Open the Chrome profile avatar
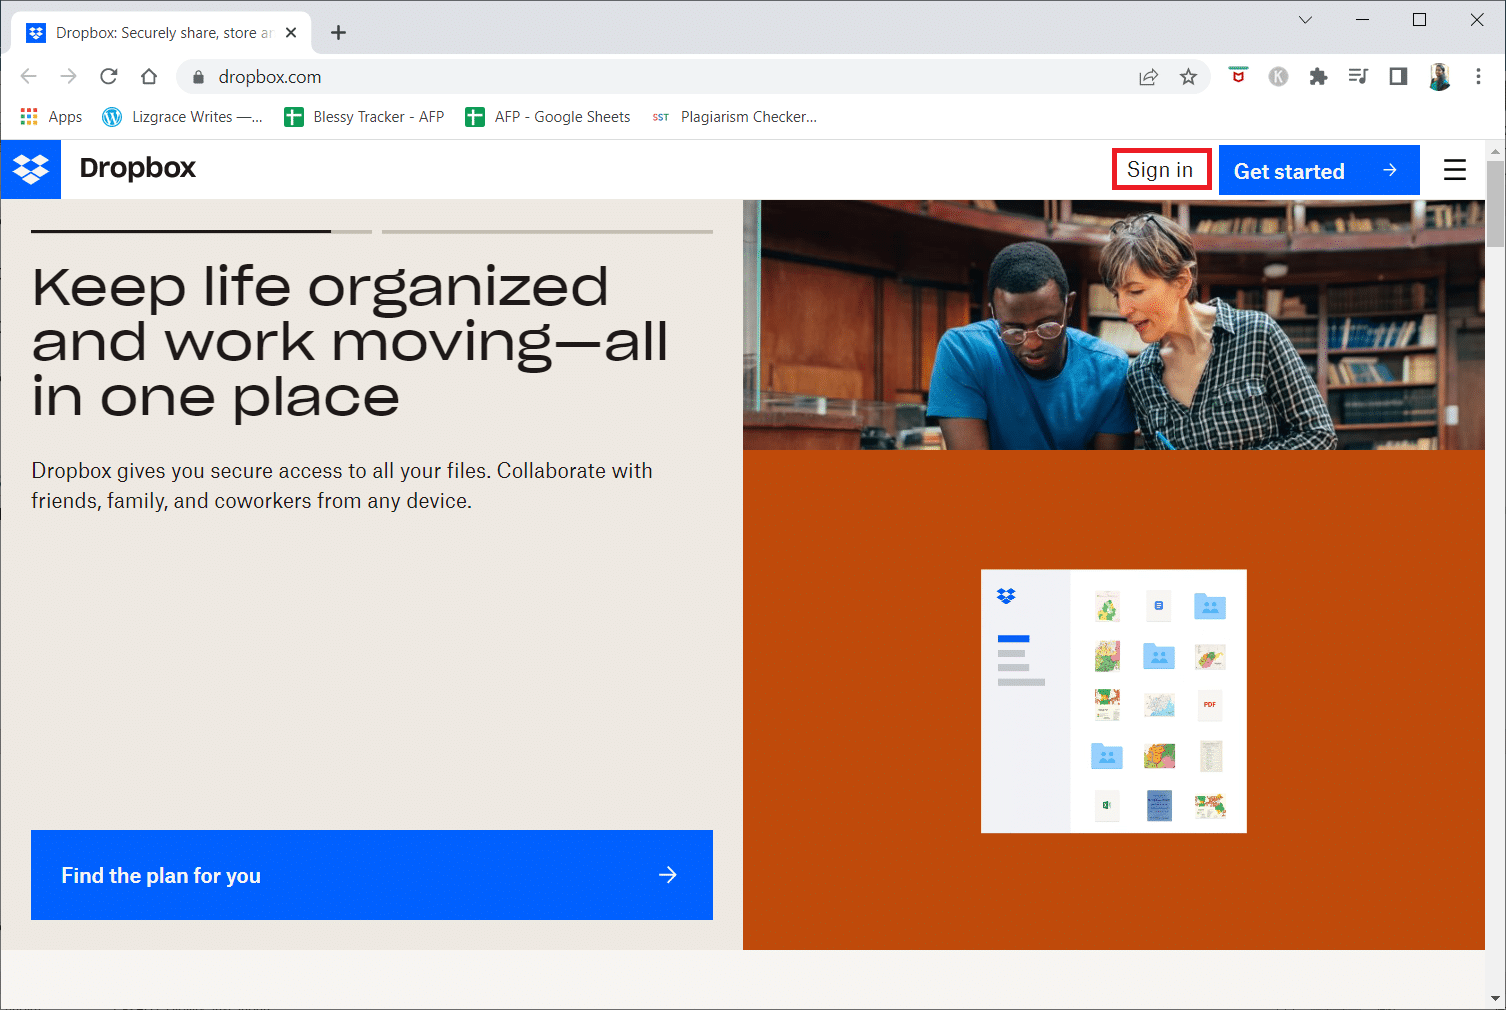Viewport: 1506px width, 1010px height. pos(1439,76)
